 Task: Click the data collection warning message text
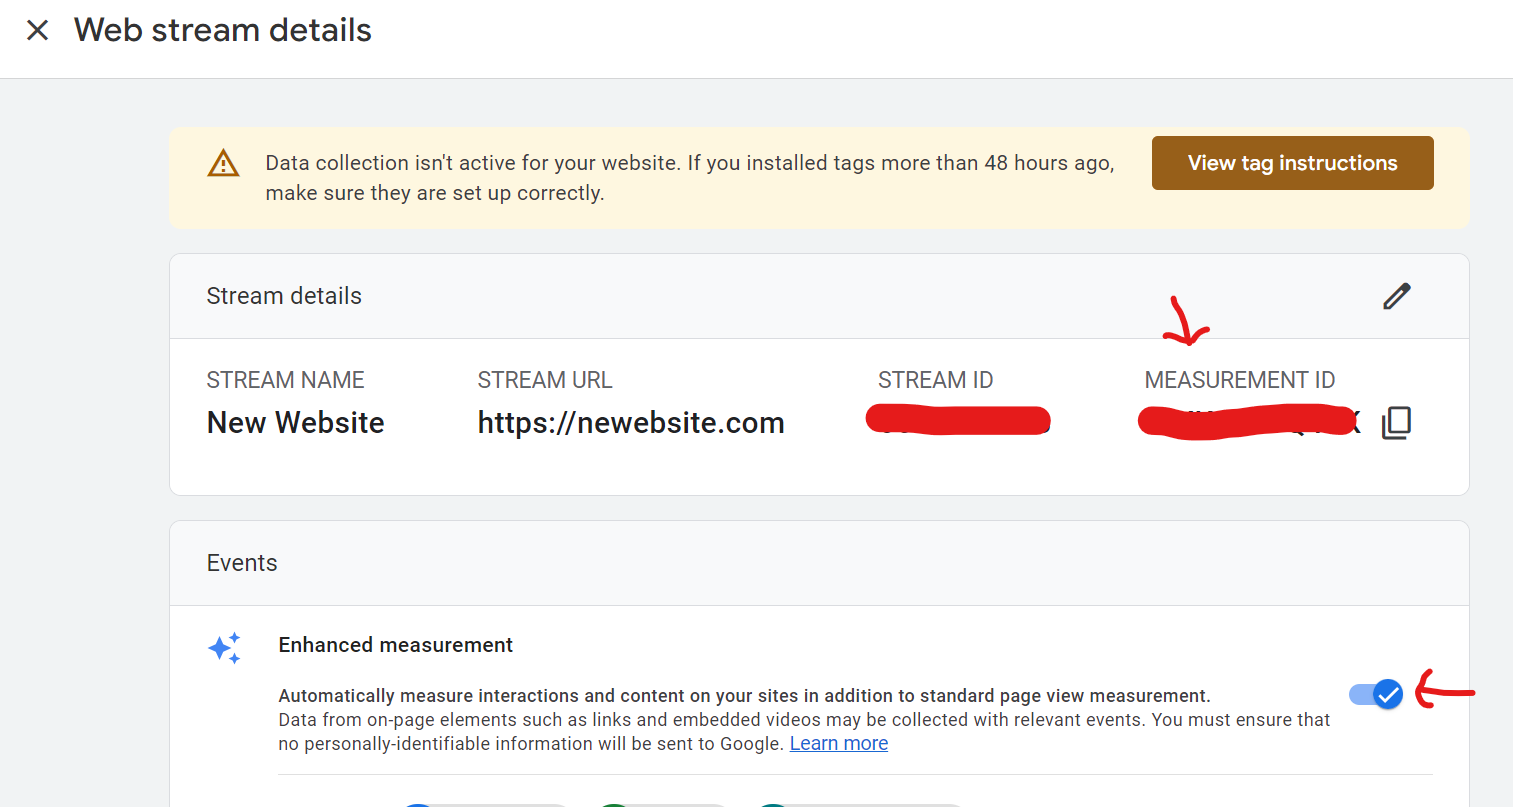point(688,177)
